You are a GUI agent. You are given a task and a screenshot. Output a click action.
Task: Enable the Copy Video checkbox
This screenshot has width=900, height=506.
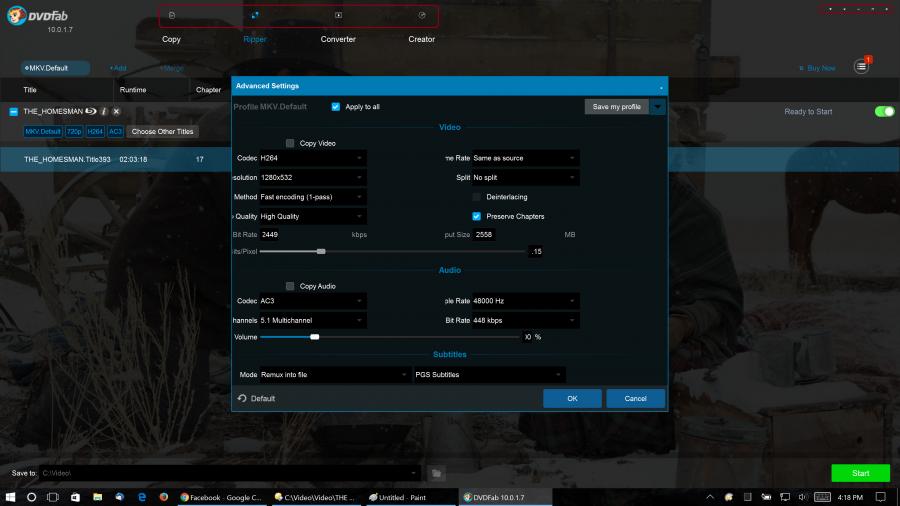pos(290,143)
